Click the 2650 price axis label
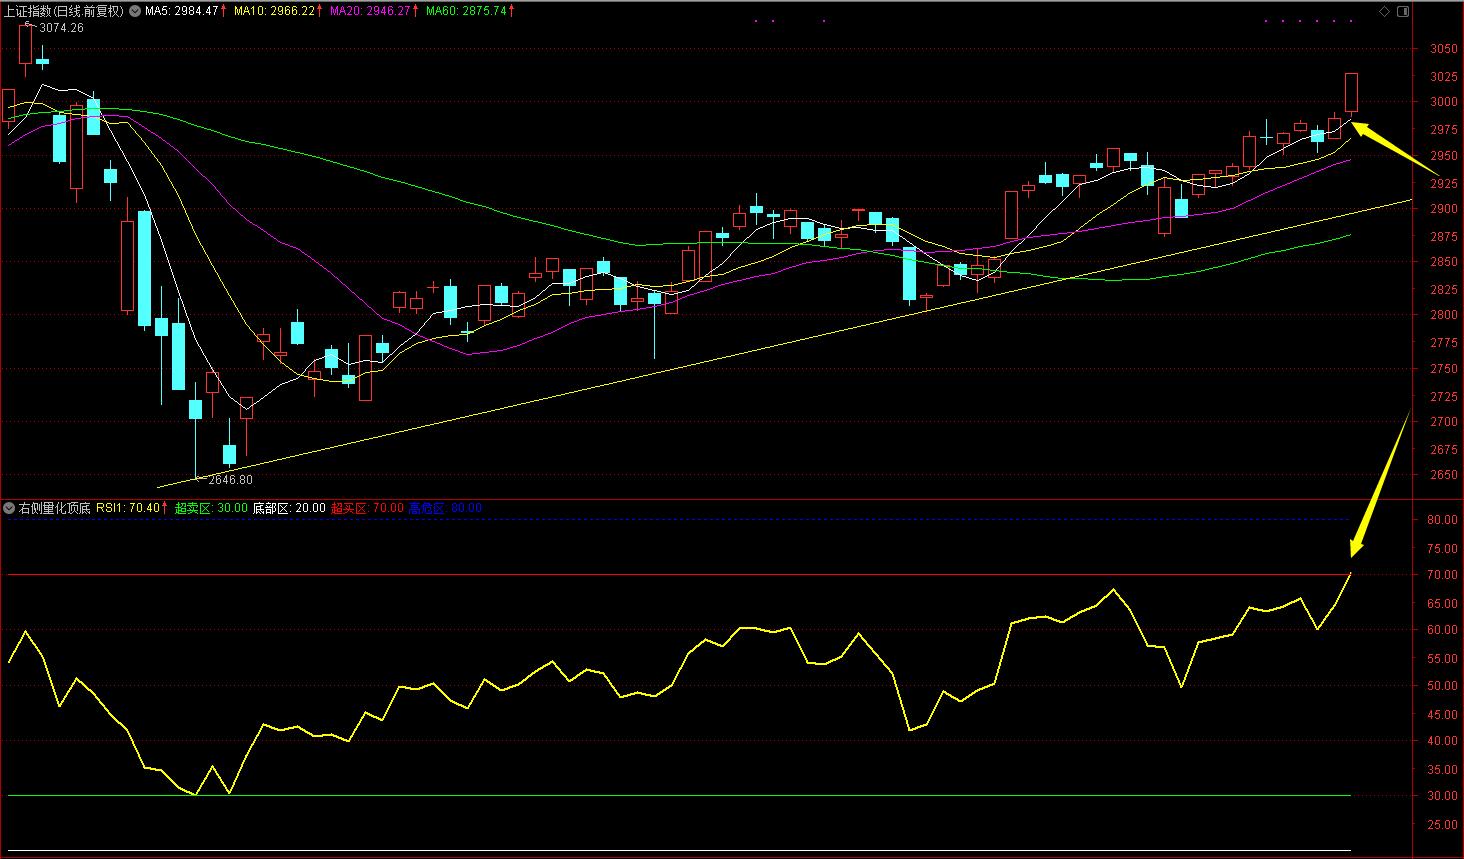 (x=1443, y=475)
